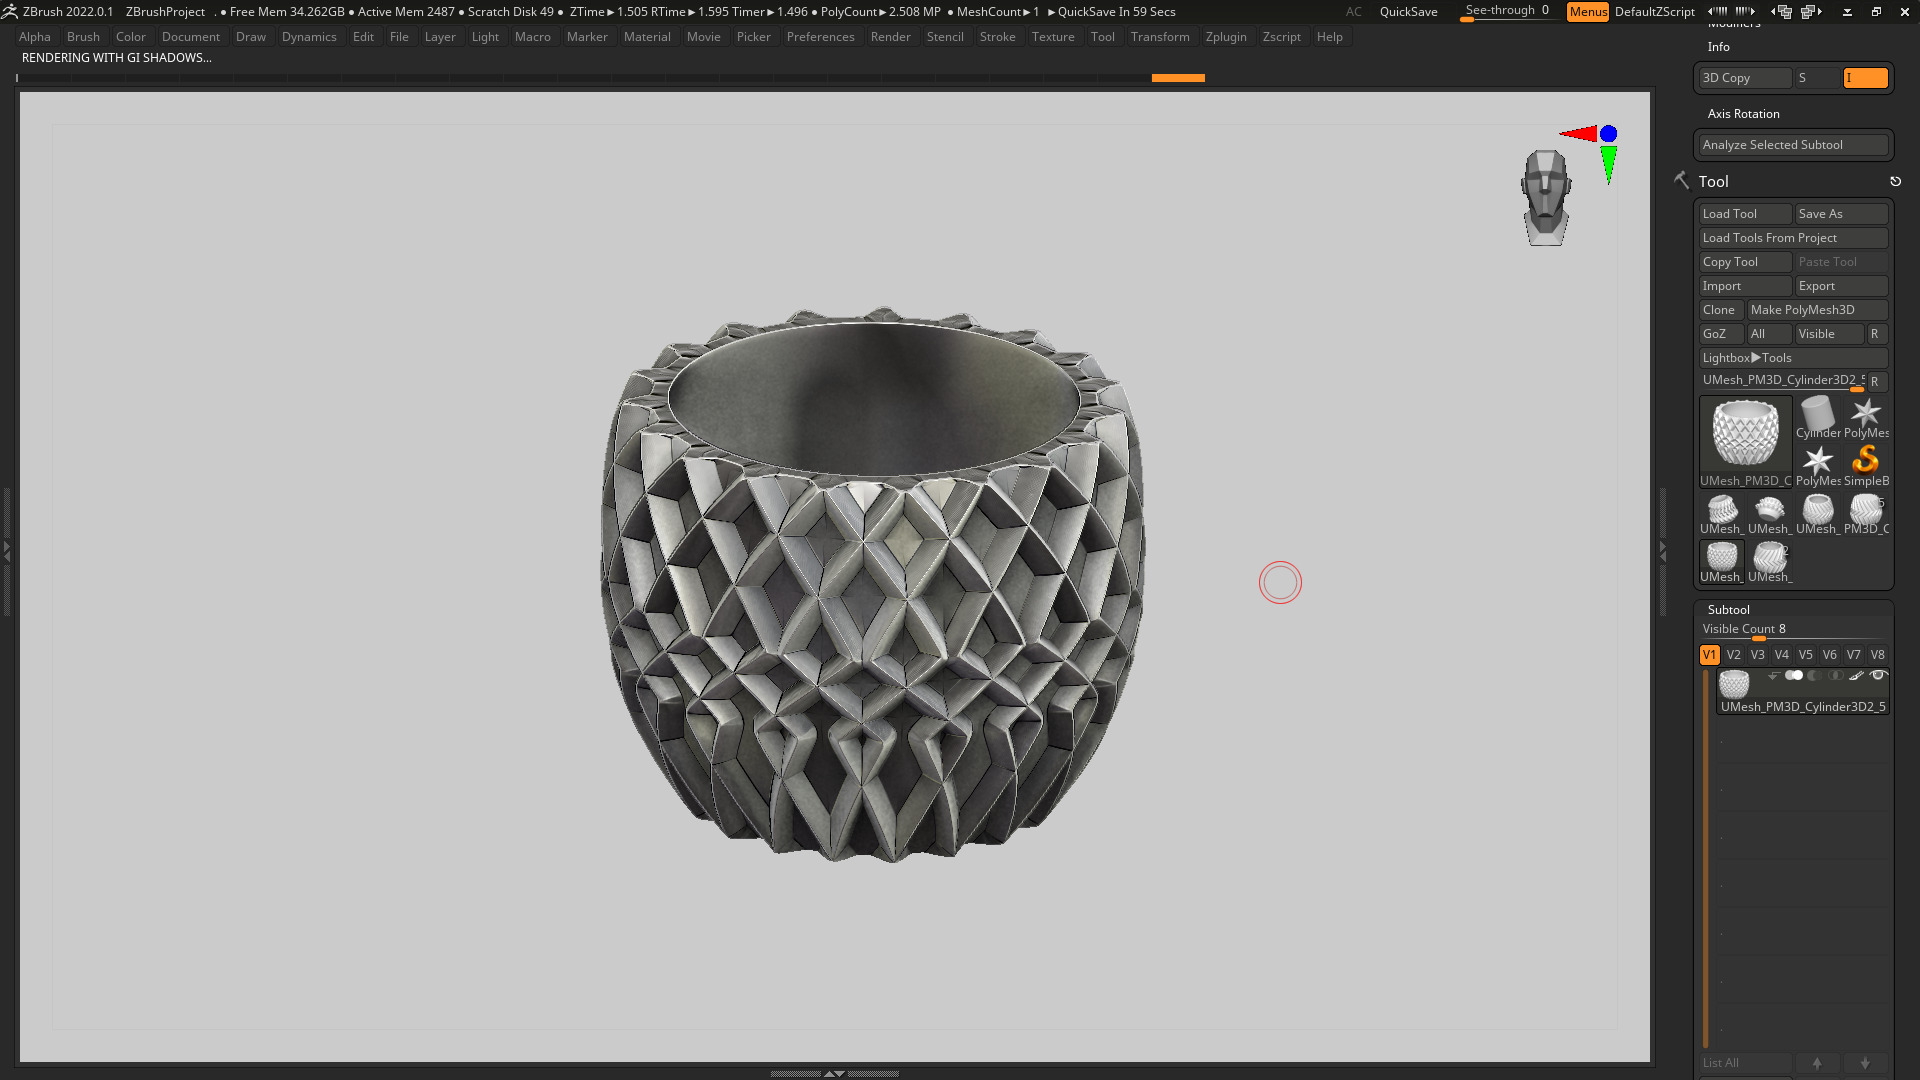Adjust the See-through slider
1920x1080 pixels.
[1507, 12]
